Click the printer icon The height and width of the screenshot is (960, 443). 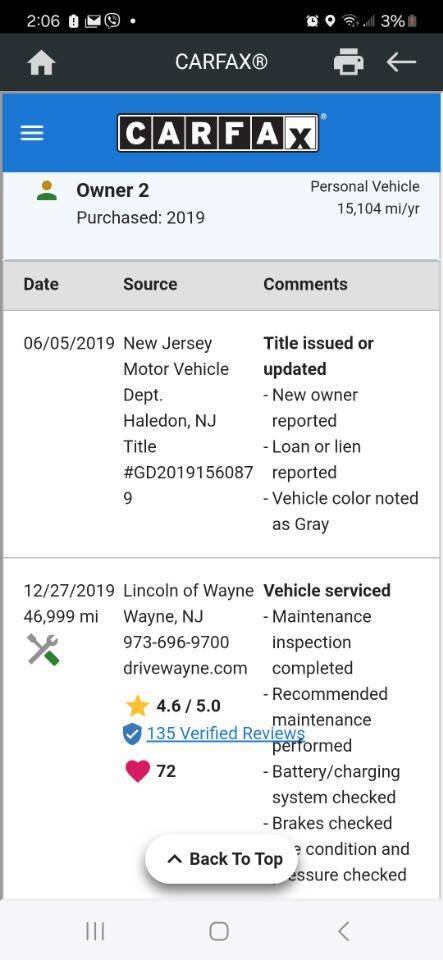[x=348, y=62]
